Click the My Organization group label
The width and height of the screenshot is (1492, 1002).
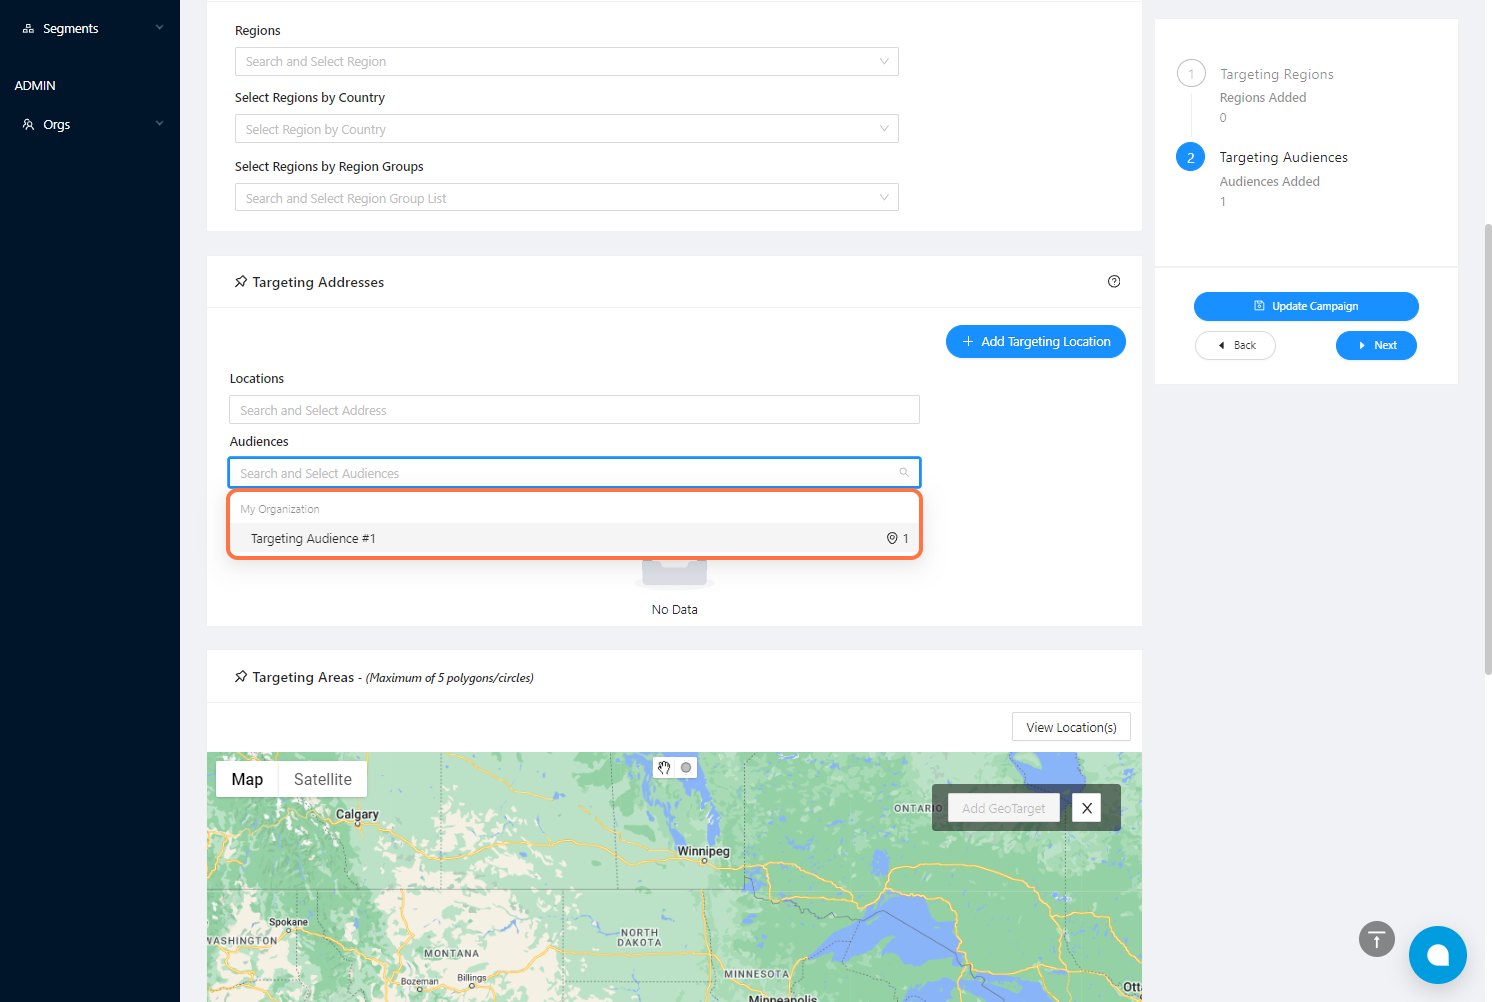pyautogui.click(x=280, y=509)
